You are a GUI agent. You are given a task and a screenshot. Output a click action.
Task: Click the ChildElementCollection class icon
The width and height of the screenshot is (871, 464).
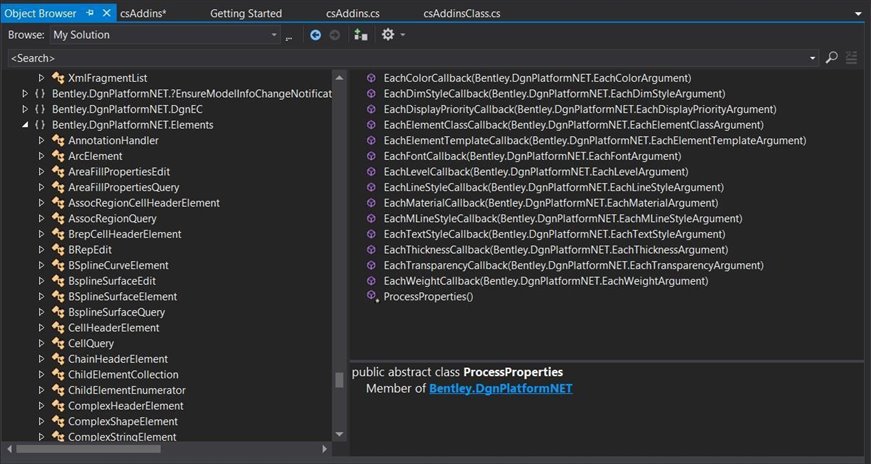coord(58,374)
